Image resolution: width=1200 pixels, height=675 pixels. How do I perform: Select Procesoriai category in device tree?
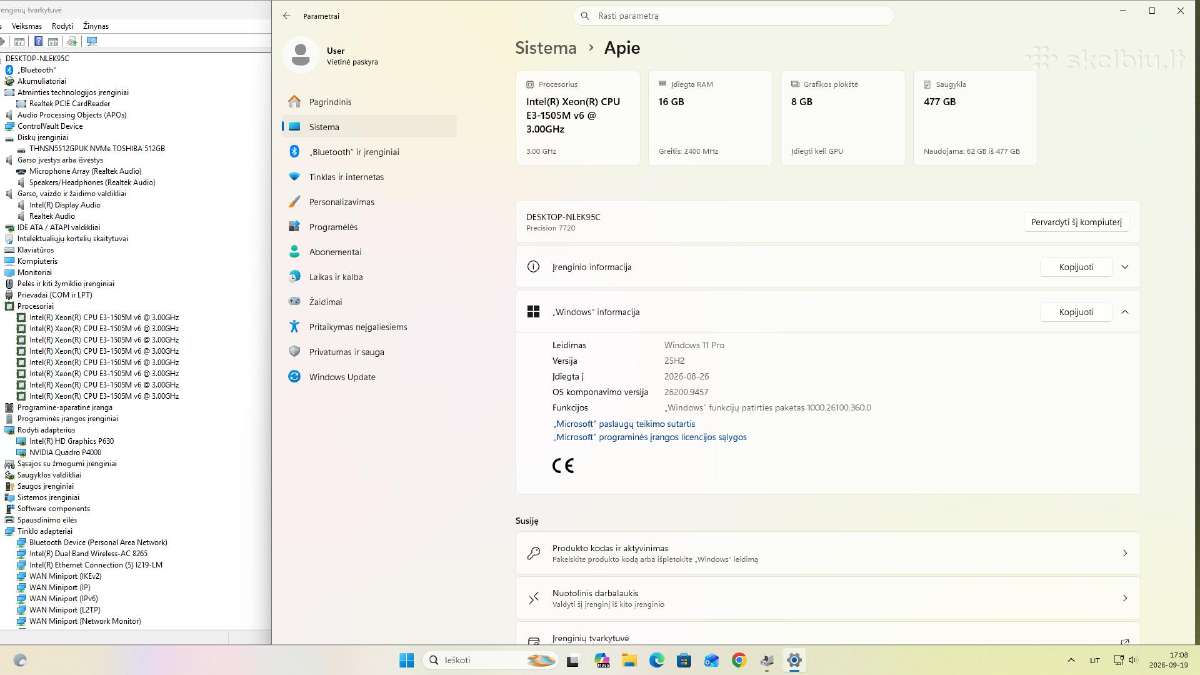[x=35, y=306]
